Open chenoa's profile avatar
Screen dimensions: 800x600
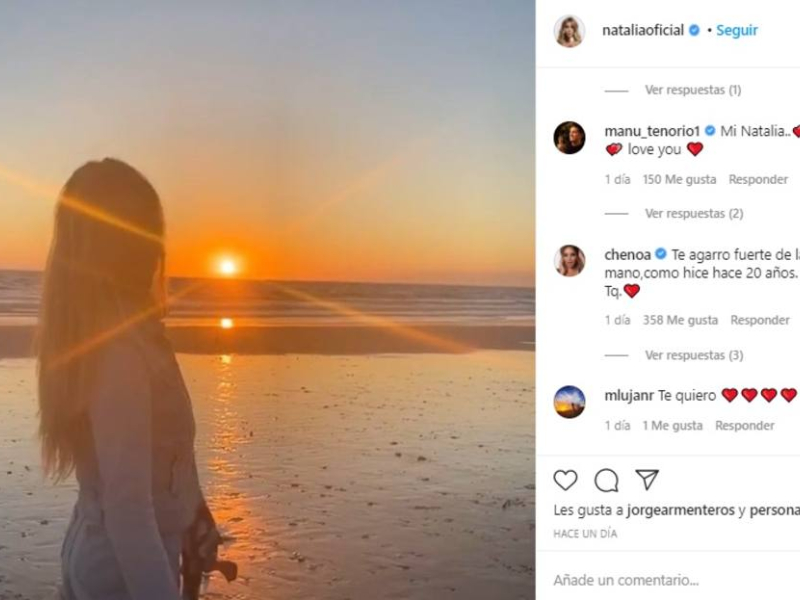(569, 260)
